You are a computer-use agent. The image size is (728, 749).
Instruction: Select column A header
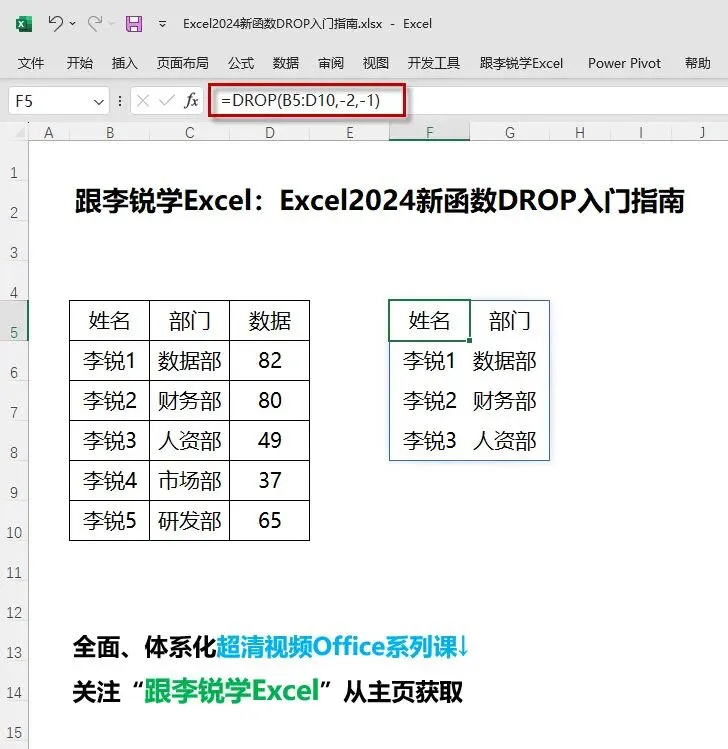click(49, 132)
